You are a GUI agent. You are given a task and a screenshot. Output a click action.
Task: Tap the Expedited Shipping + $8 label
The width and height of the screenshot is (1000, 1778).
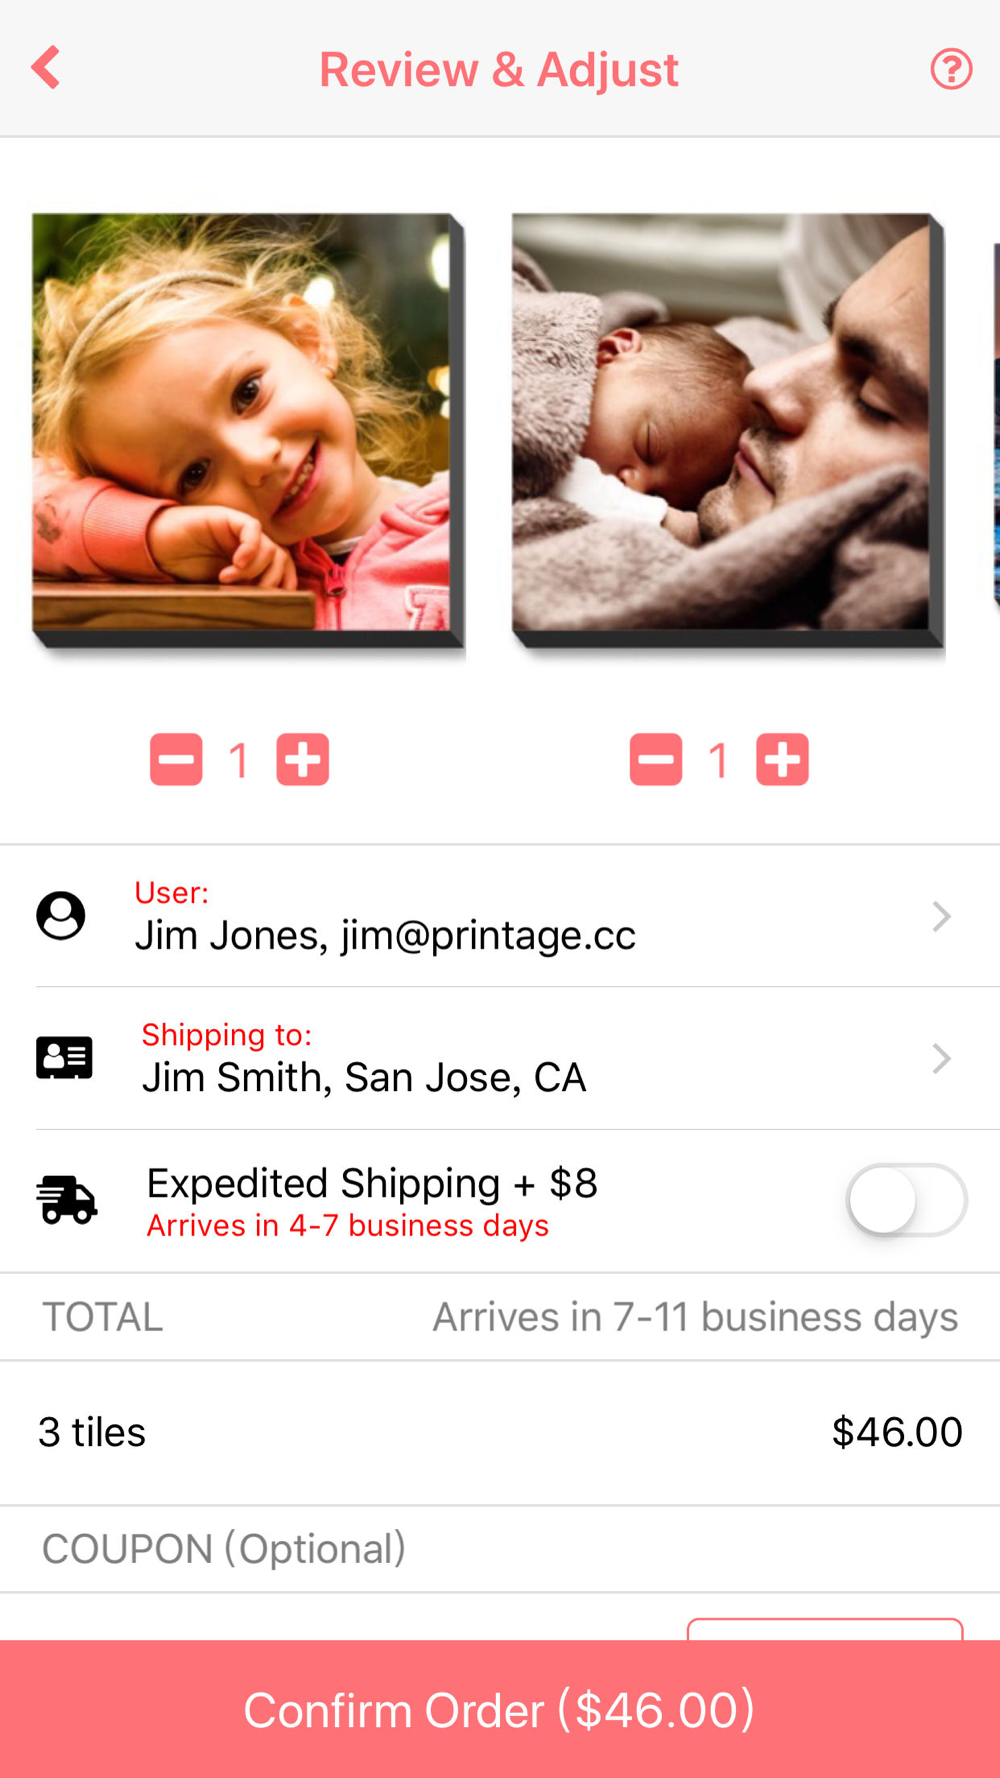coord(372,1184)
